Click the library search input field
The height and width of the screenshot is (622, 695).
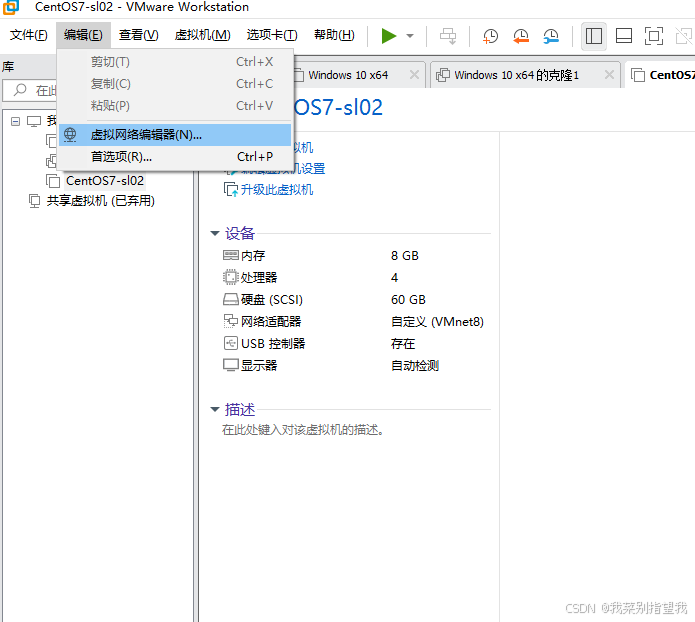31,90
